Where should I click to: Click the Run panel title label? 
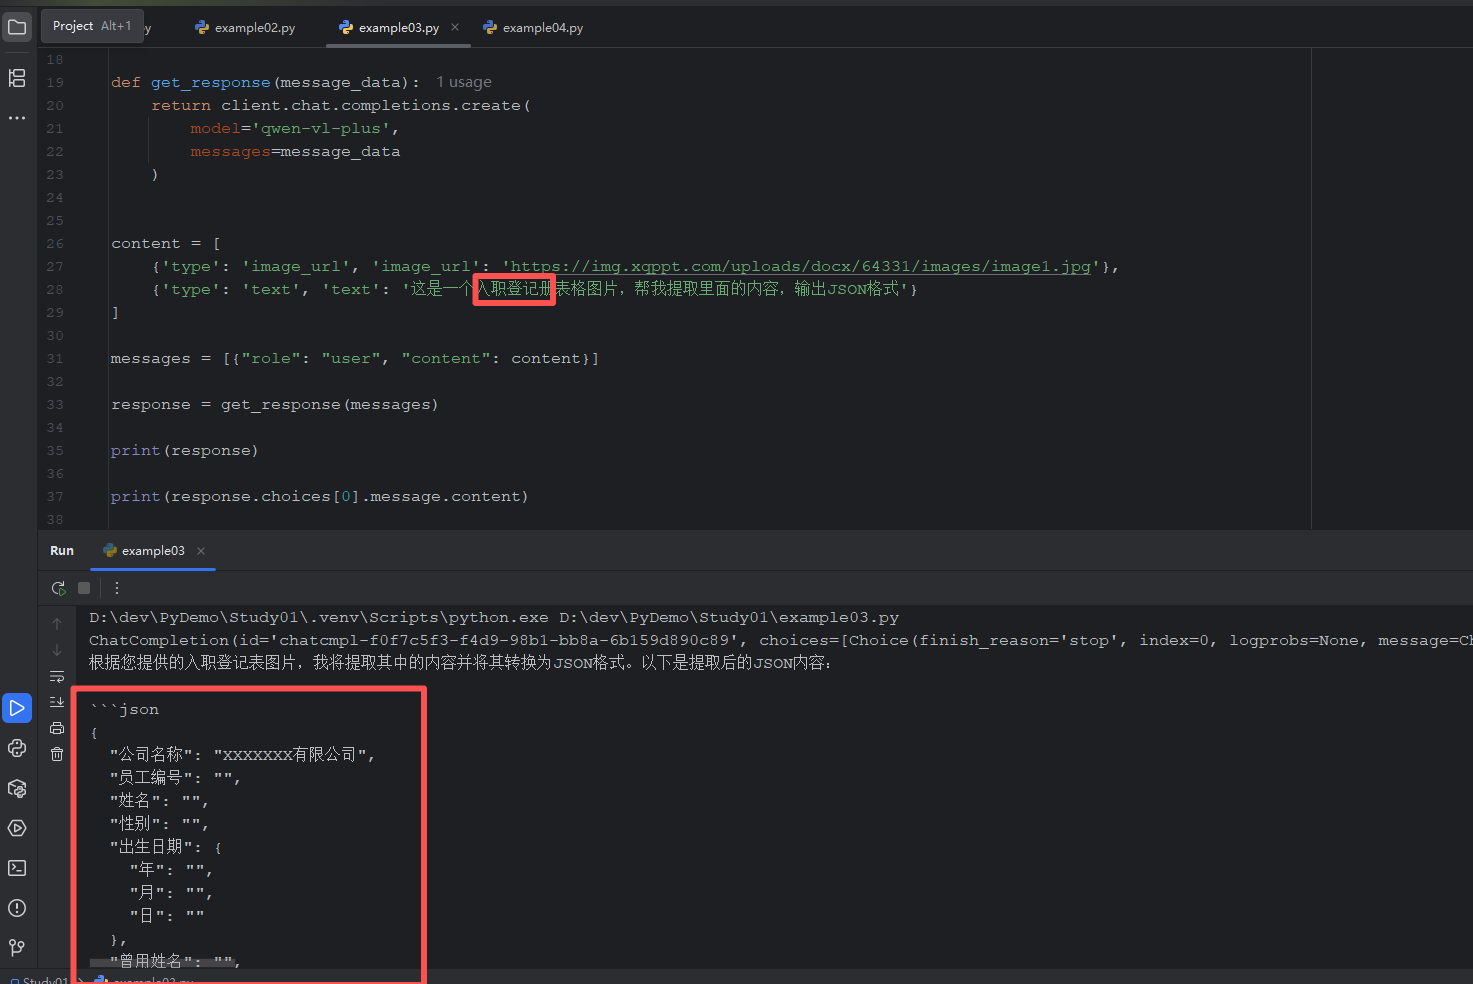[62, 551]
